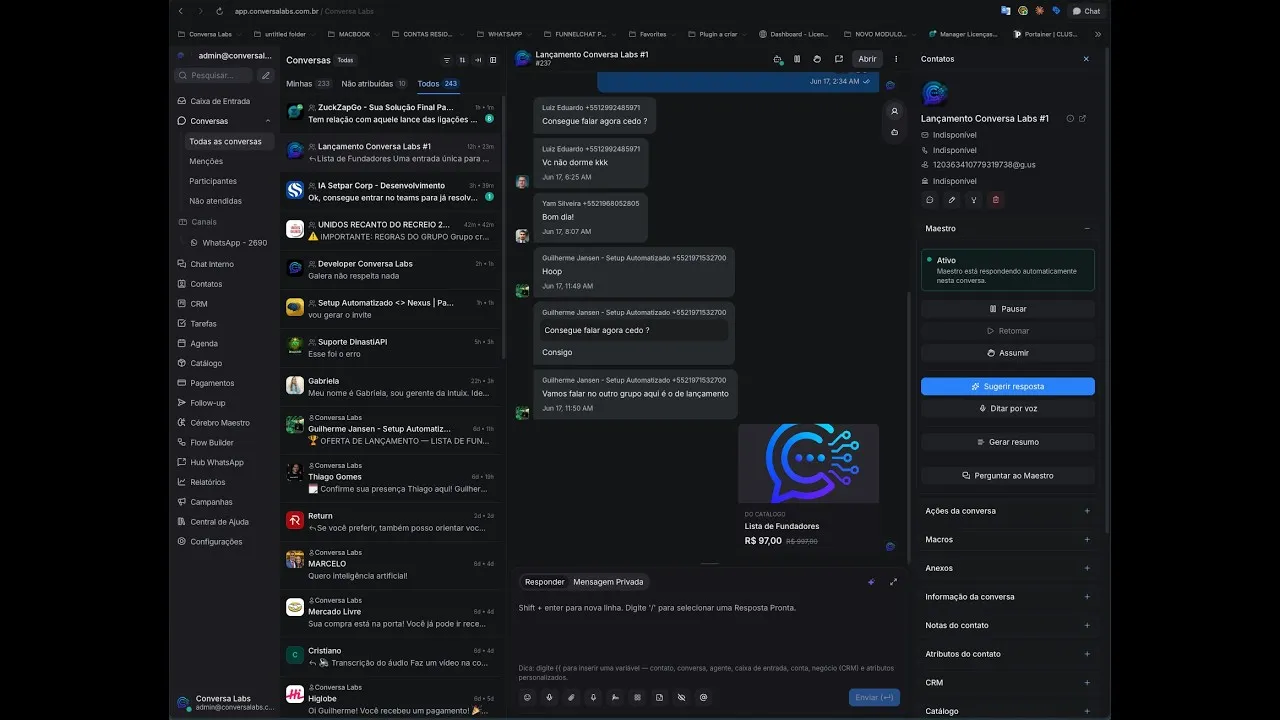The height and width of the screenshot is (720, 1280).
Task: Close the Contatos side panel
Action: [1086, 59]
